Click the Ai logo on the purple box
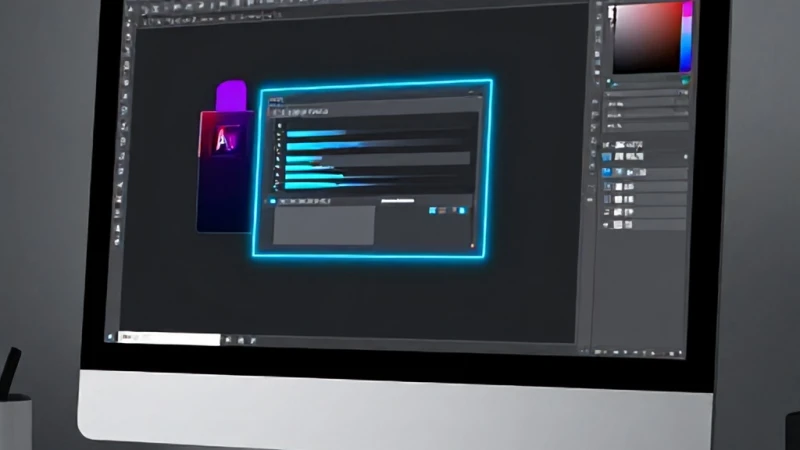 [226, 139]
